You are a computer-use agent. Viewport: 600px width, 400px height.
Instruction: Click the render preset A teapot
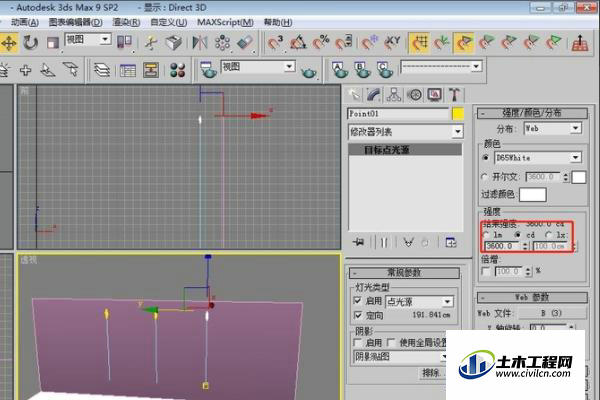click(339, 70)
